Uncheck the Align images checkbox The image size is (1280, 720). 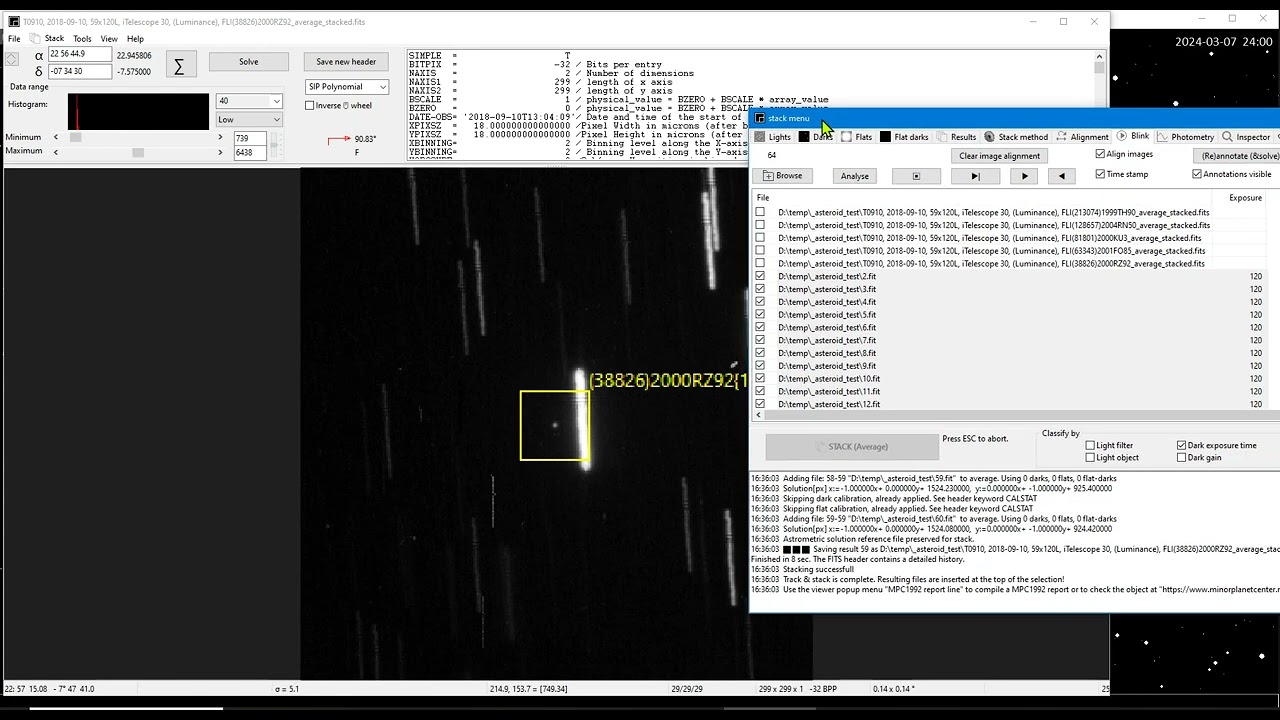(1100, 154)
